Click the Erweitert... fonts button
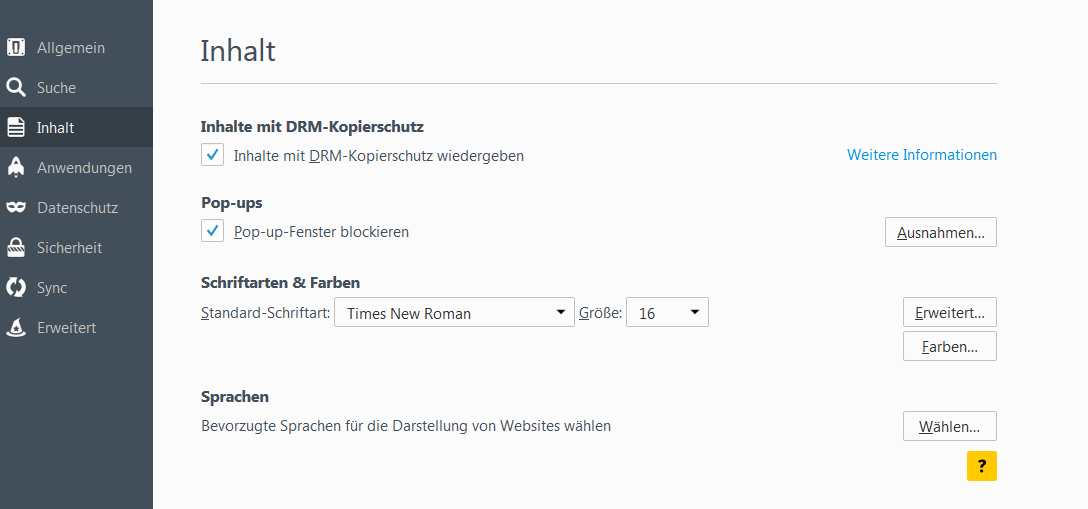Screen dimensions: 1088x509 pyautogui.click(x=949, y=312)
